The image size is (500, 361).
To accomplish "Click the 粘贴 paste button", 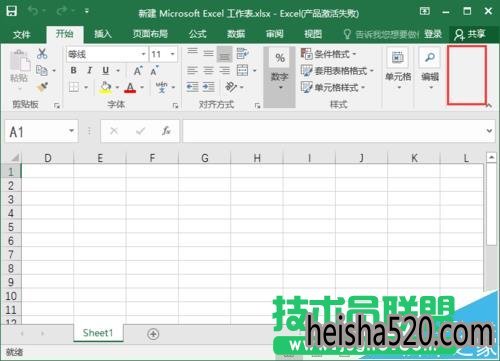I will point(19,70).
